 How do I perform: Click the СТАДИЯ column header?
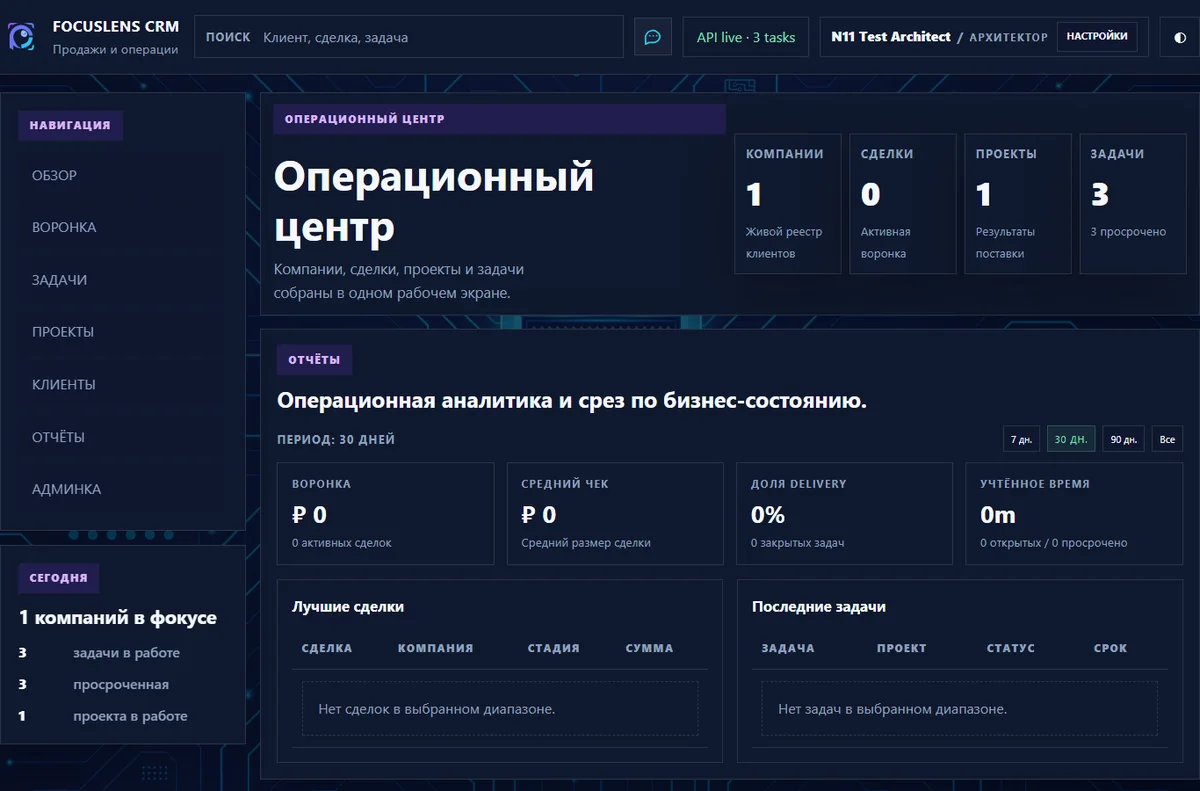click(554, 648)
